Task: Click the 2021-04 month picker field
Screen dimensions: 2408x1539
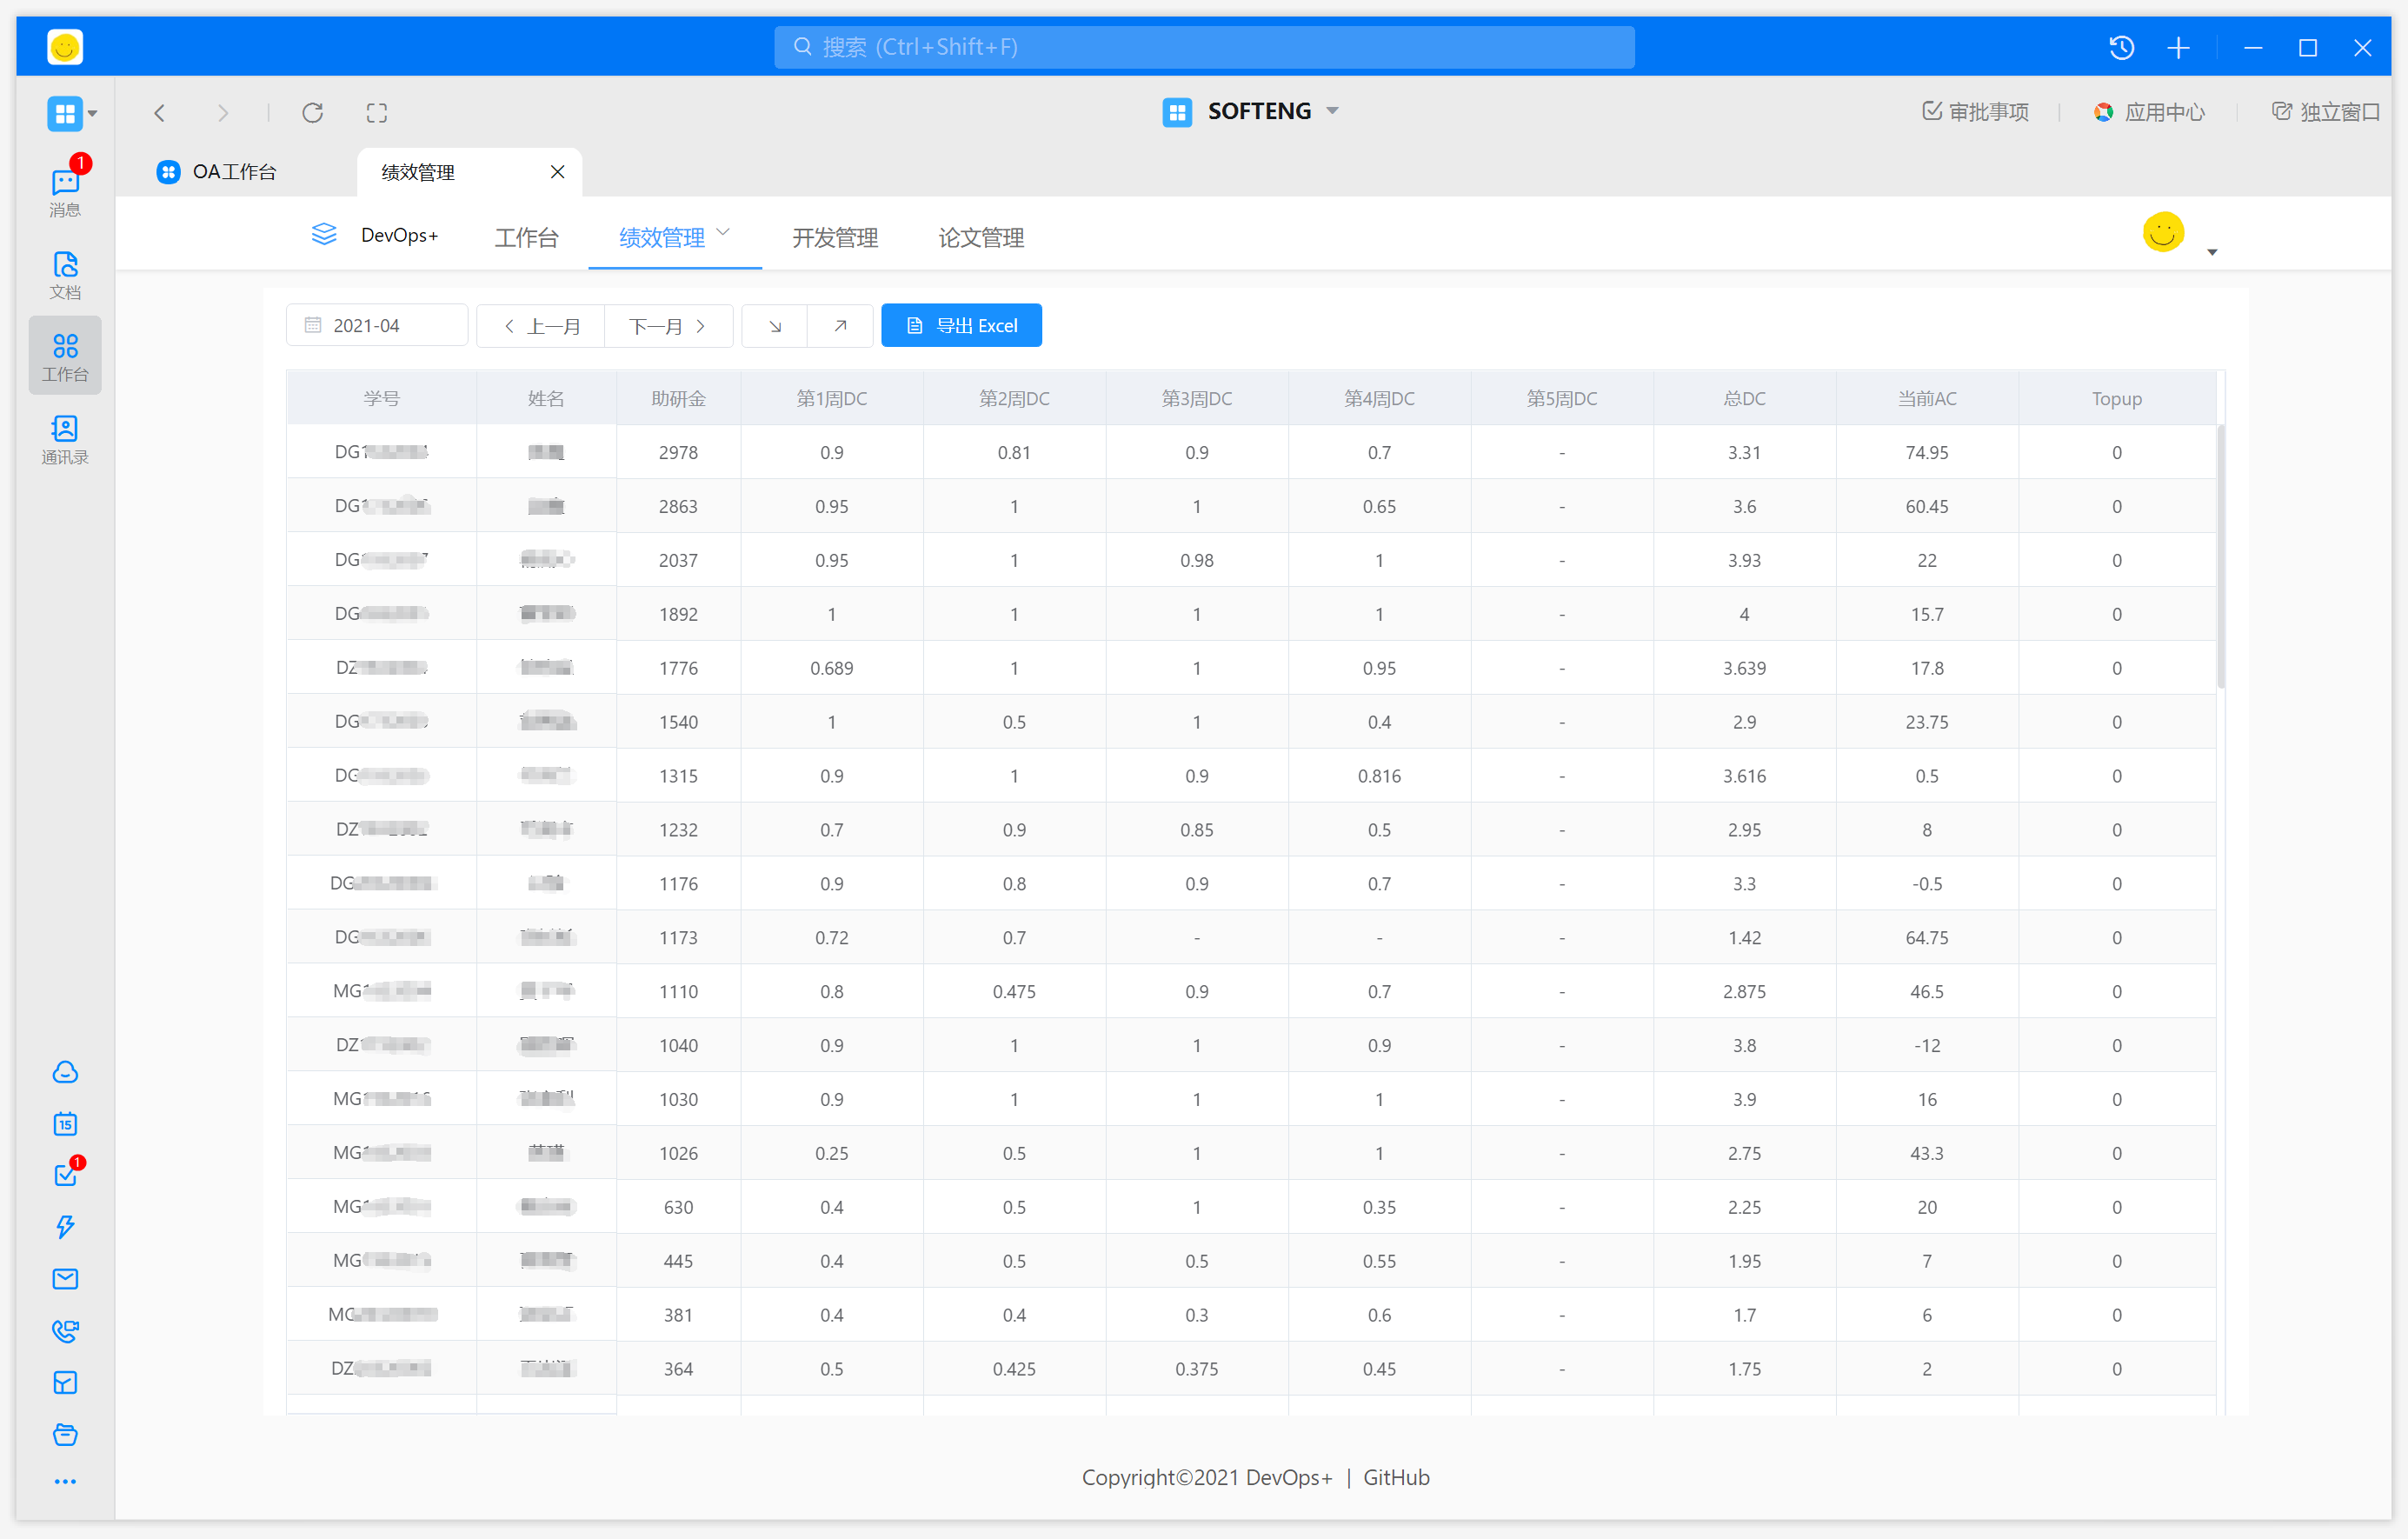Action: tap(377, 326)
